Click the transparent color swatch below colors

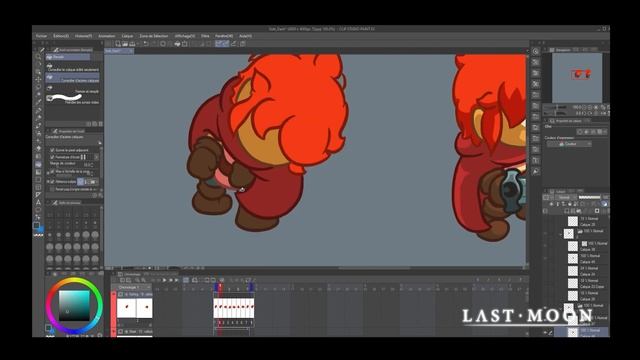(x=38, y=236)
